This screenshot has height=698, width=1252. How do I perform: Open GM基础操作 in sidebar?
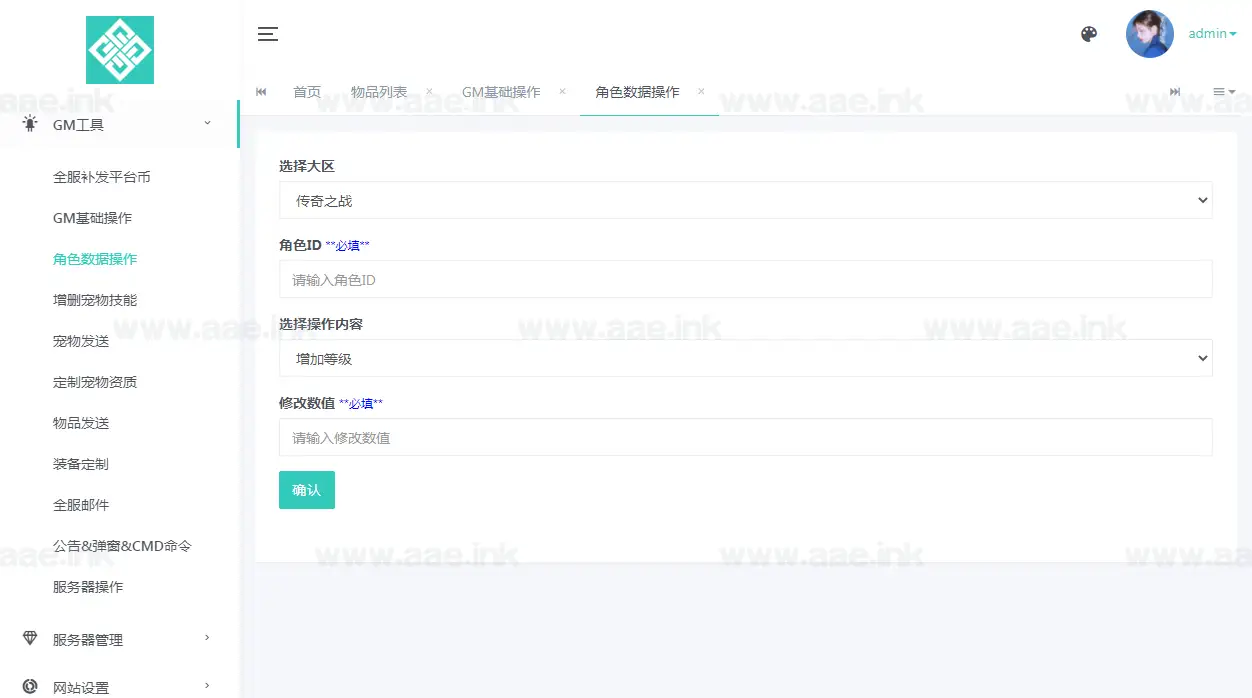[x=92, y=218]
